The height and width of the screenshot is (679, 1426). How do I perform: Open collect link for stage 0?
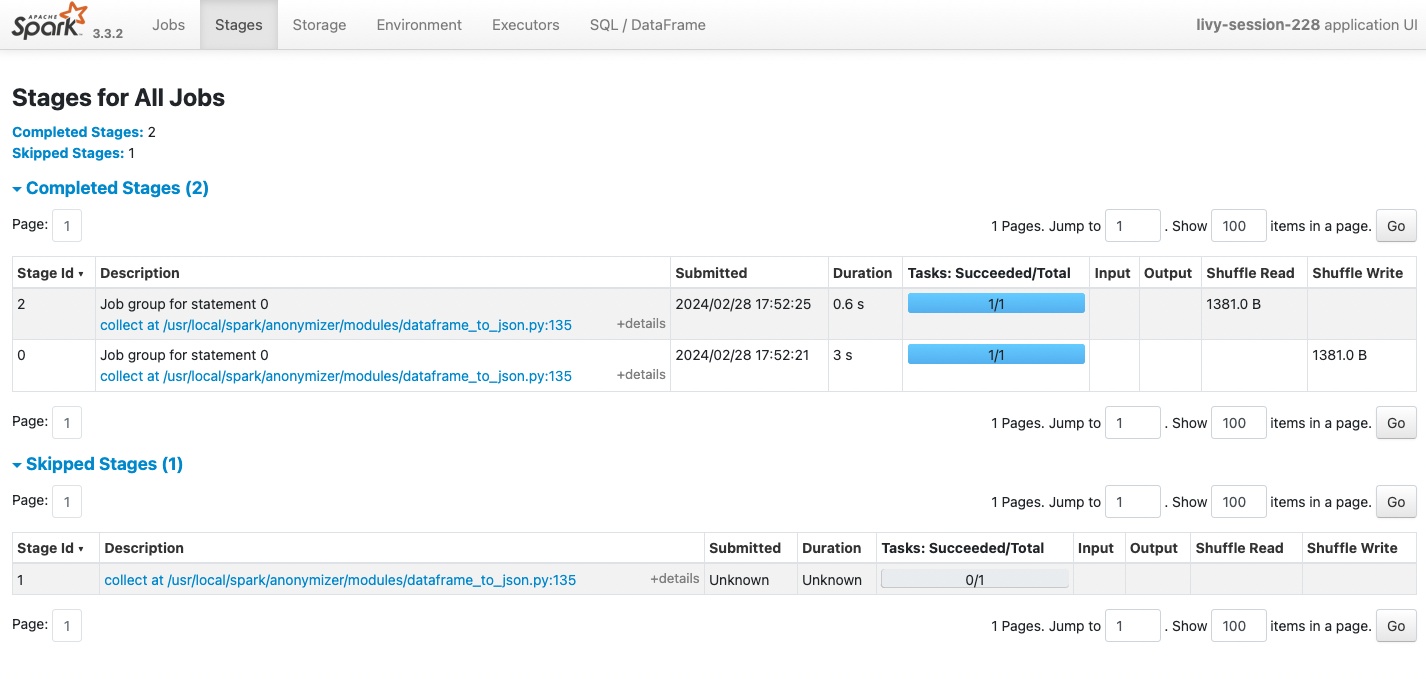point(336,376)
